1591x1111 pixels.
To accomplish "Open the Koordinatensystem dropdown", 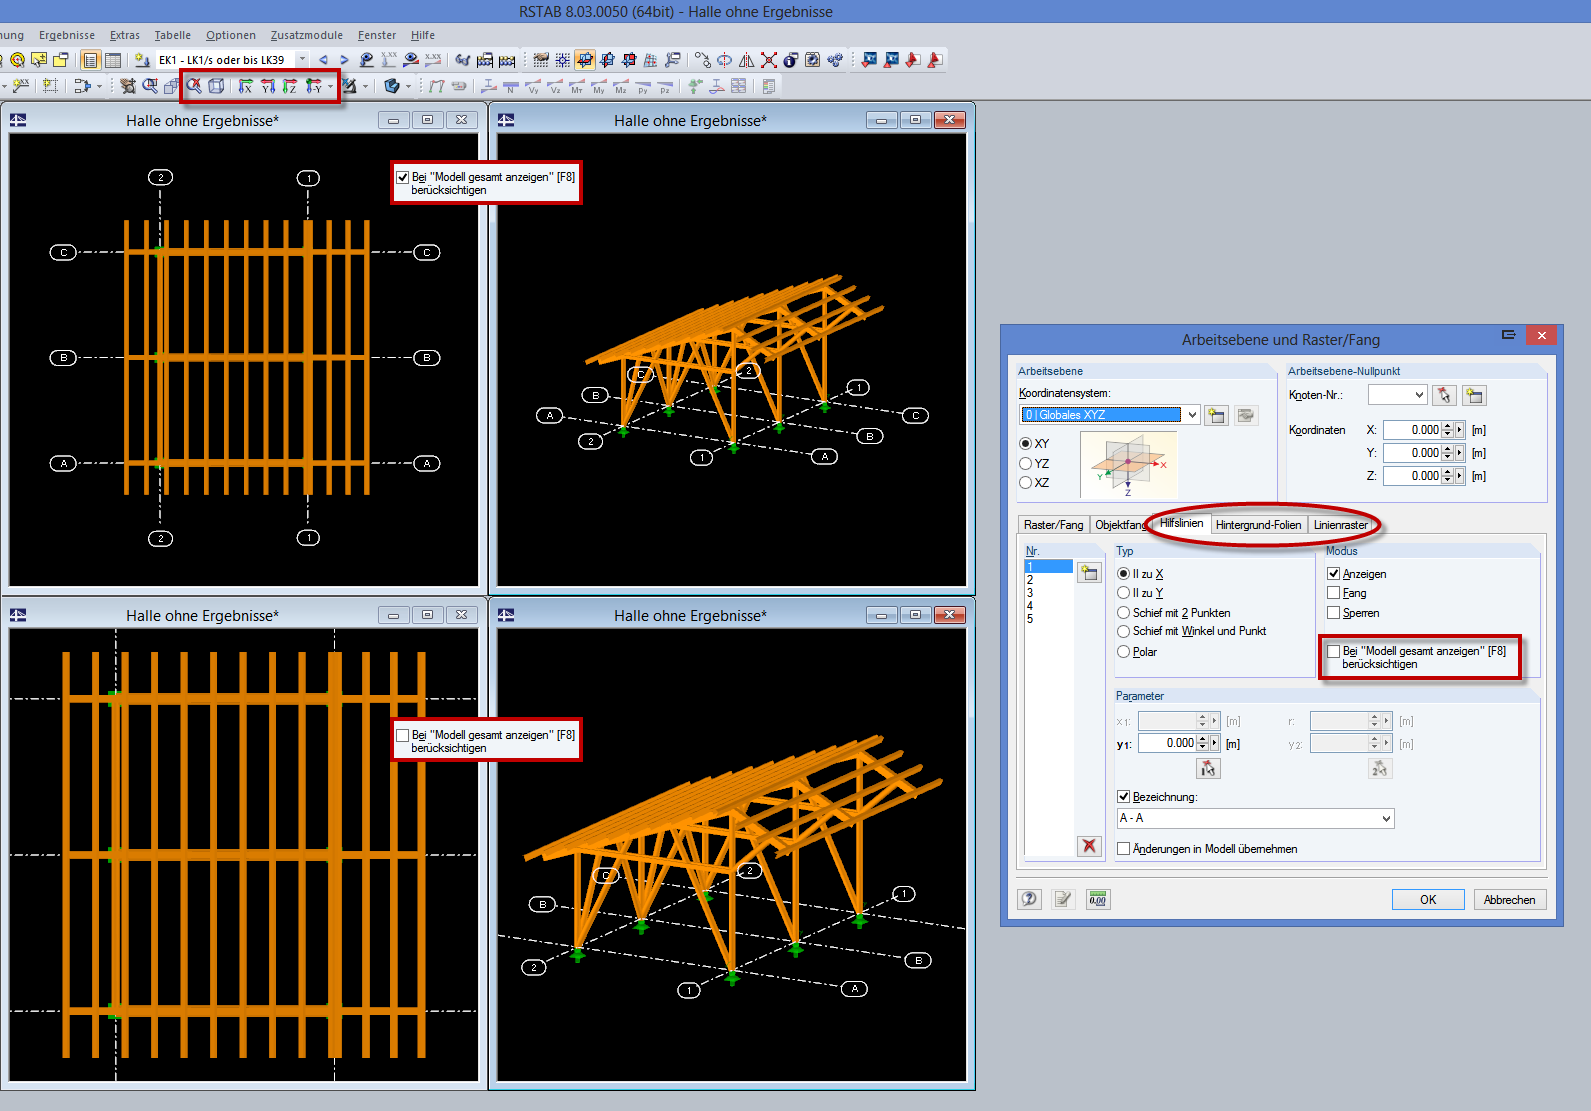I will coord(1192,415).
